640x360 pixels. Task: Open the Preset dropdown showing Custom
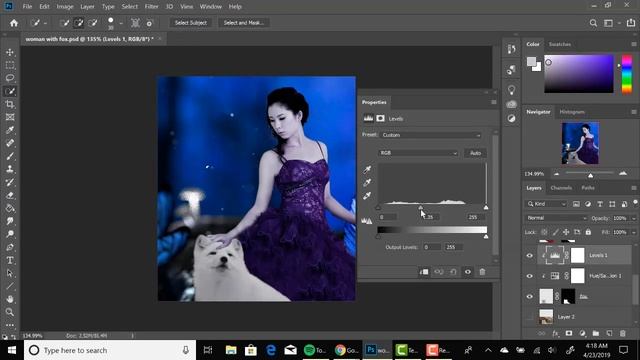pyautogui.click(x=431, y=135)
